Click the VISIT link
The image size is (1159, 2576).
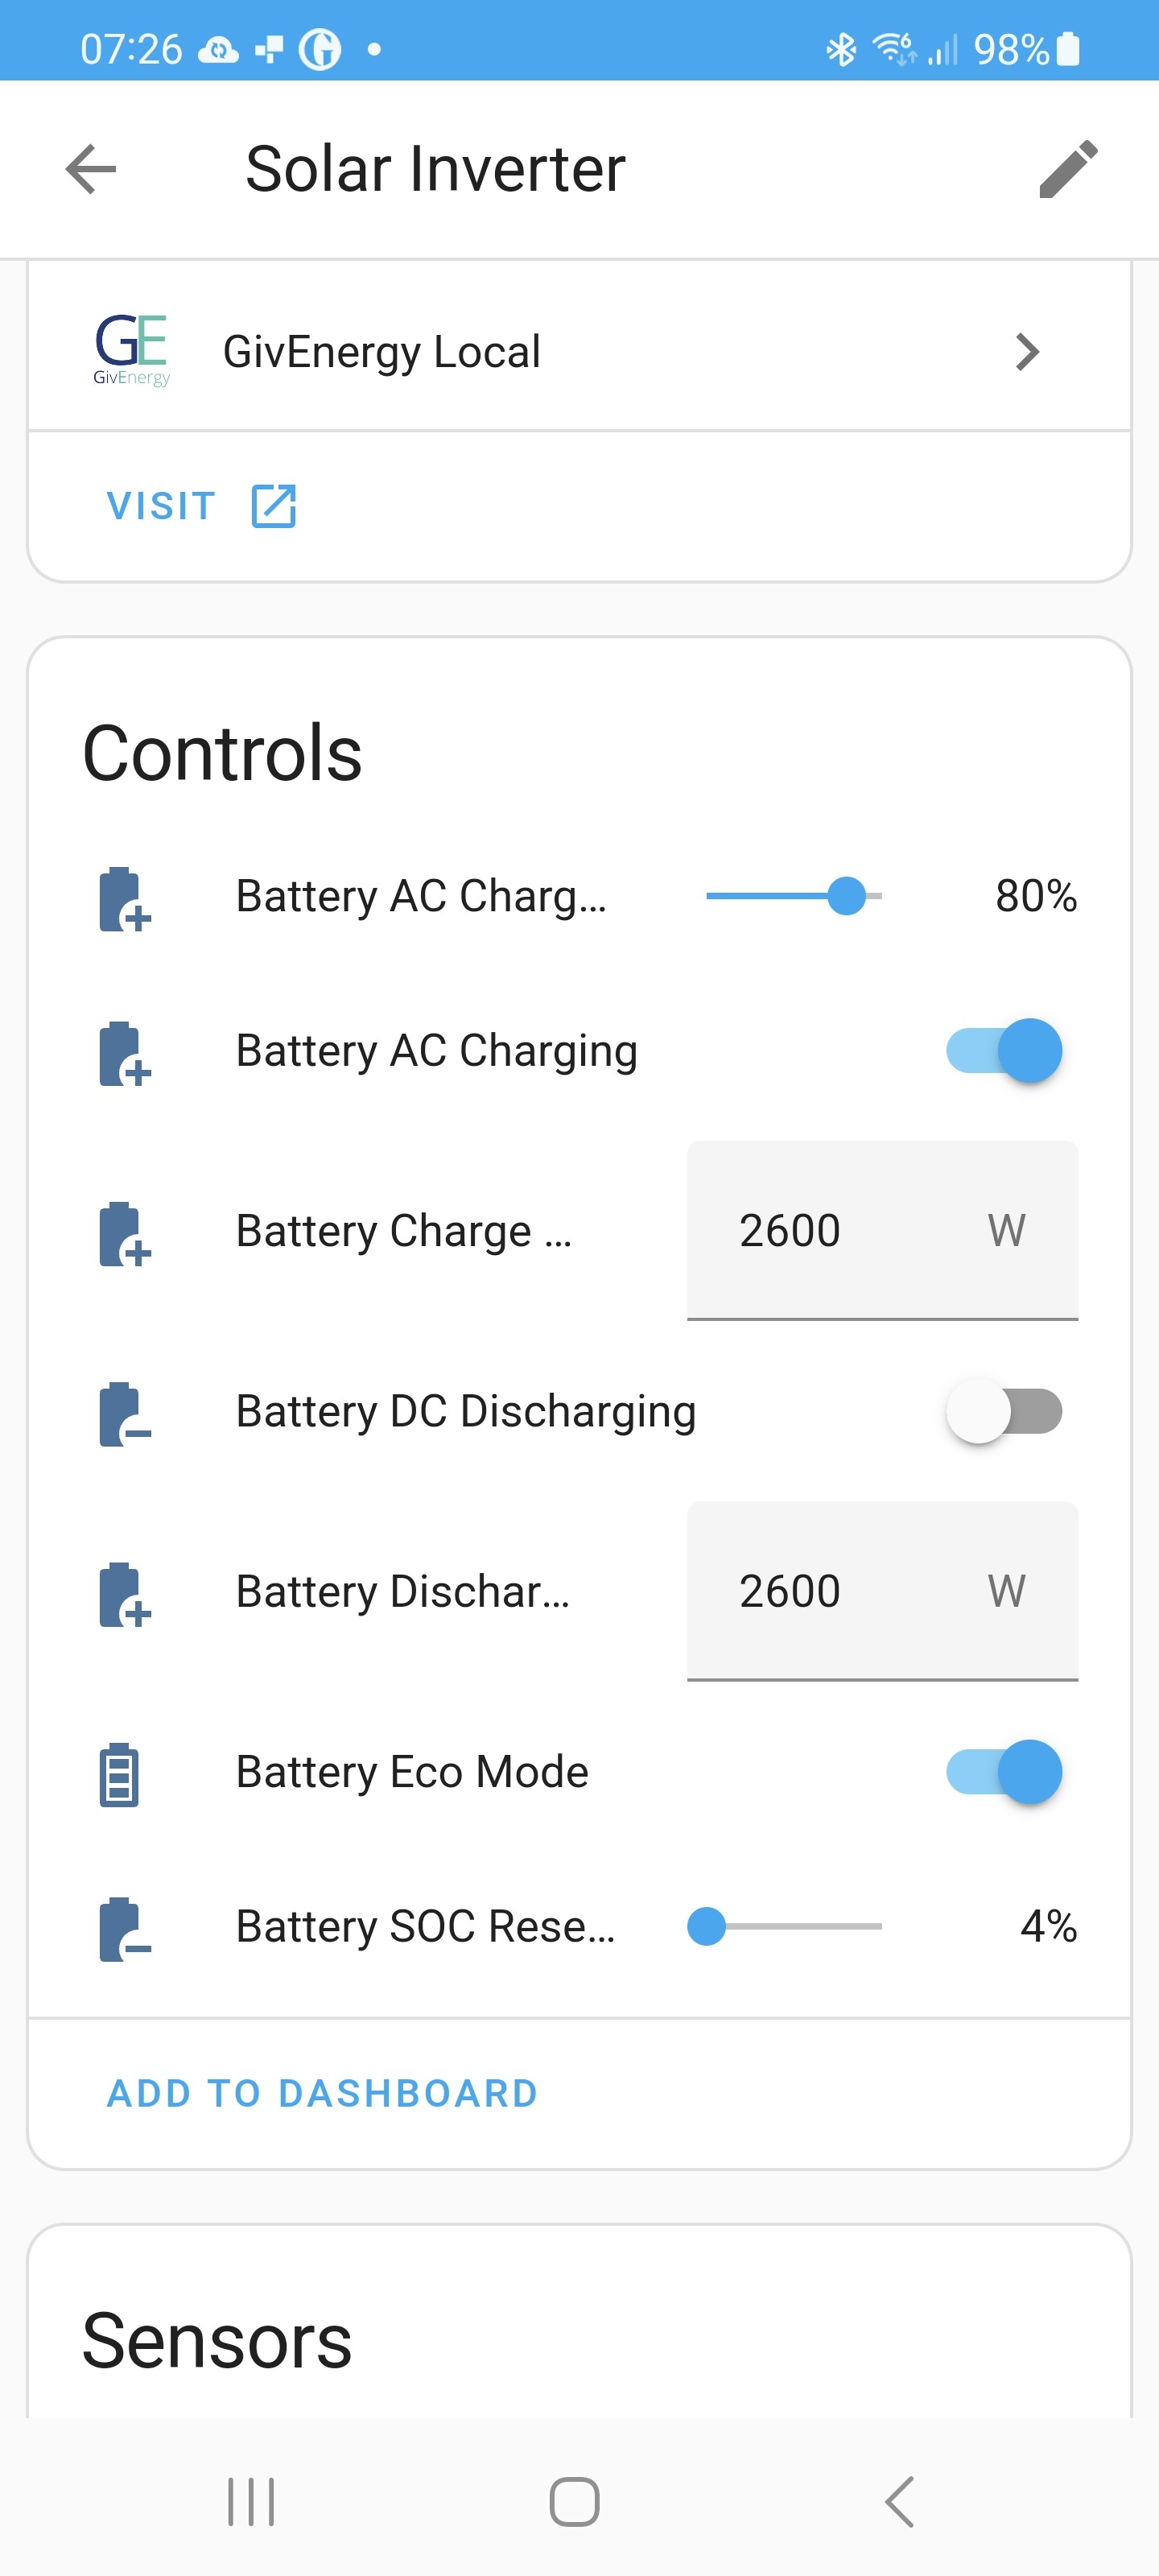tap(162, 505)
